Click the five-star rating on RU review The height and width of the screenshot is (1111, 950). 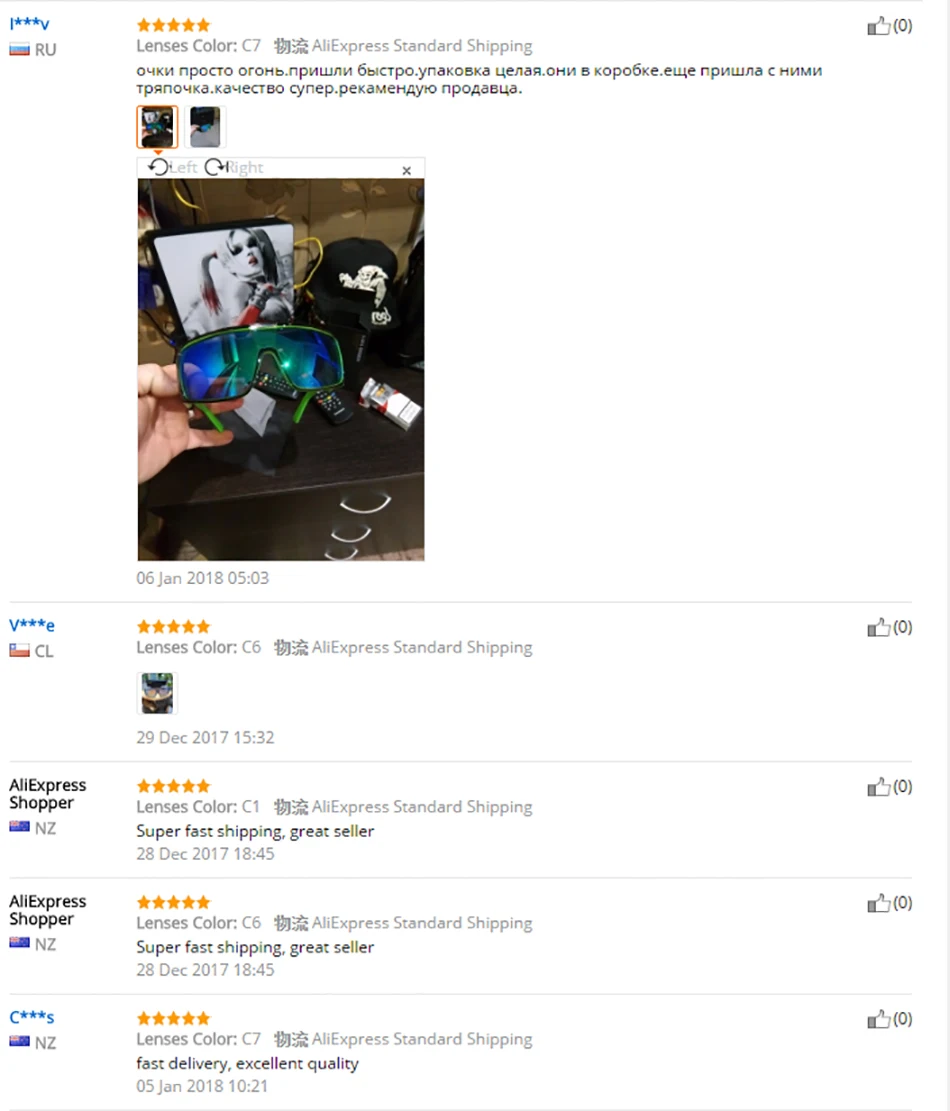pyautogui.click(x=174, y=26)
